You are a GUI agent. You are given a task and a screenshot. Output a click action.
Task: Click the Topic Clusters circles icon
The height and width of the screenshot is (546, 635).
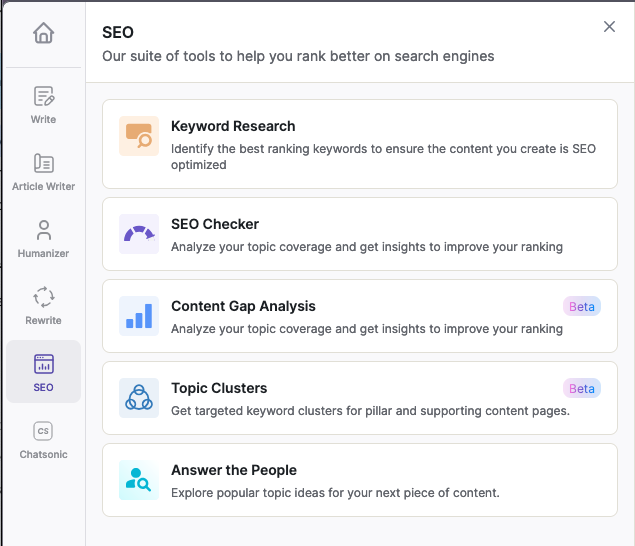139,398
